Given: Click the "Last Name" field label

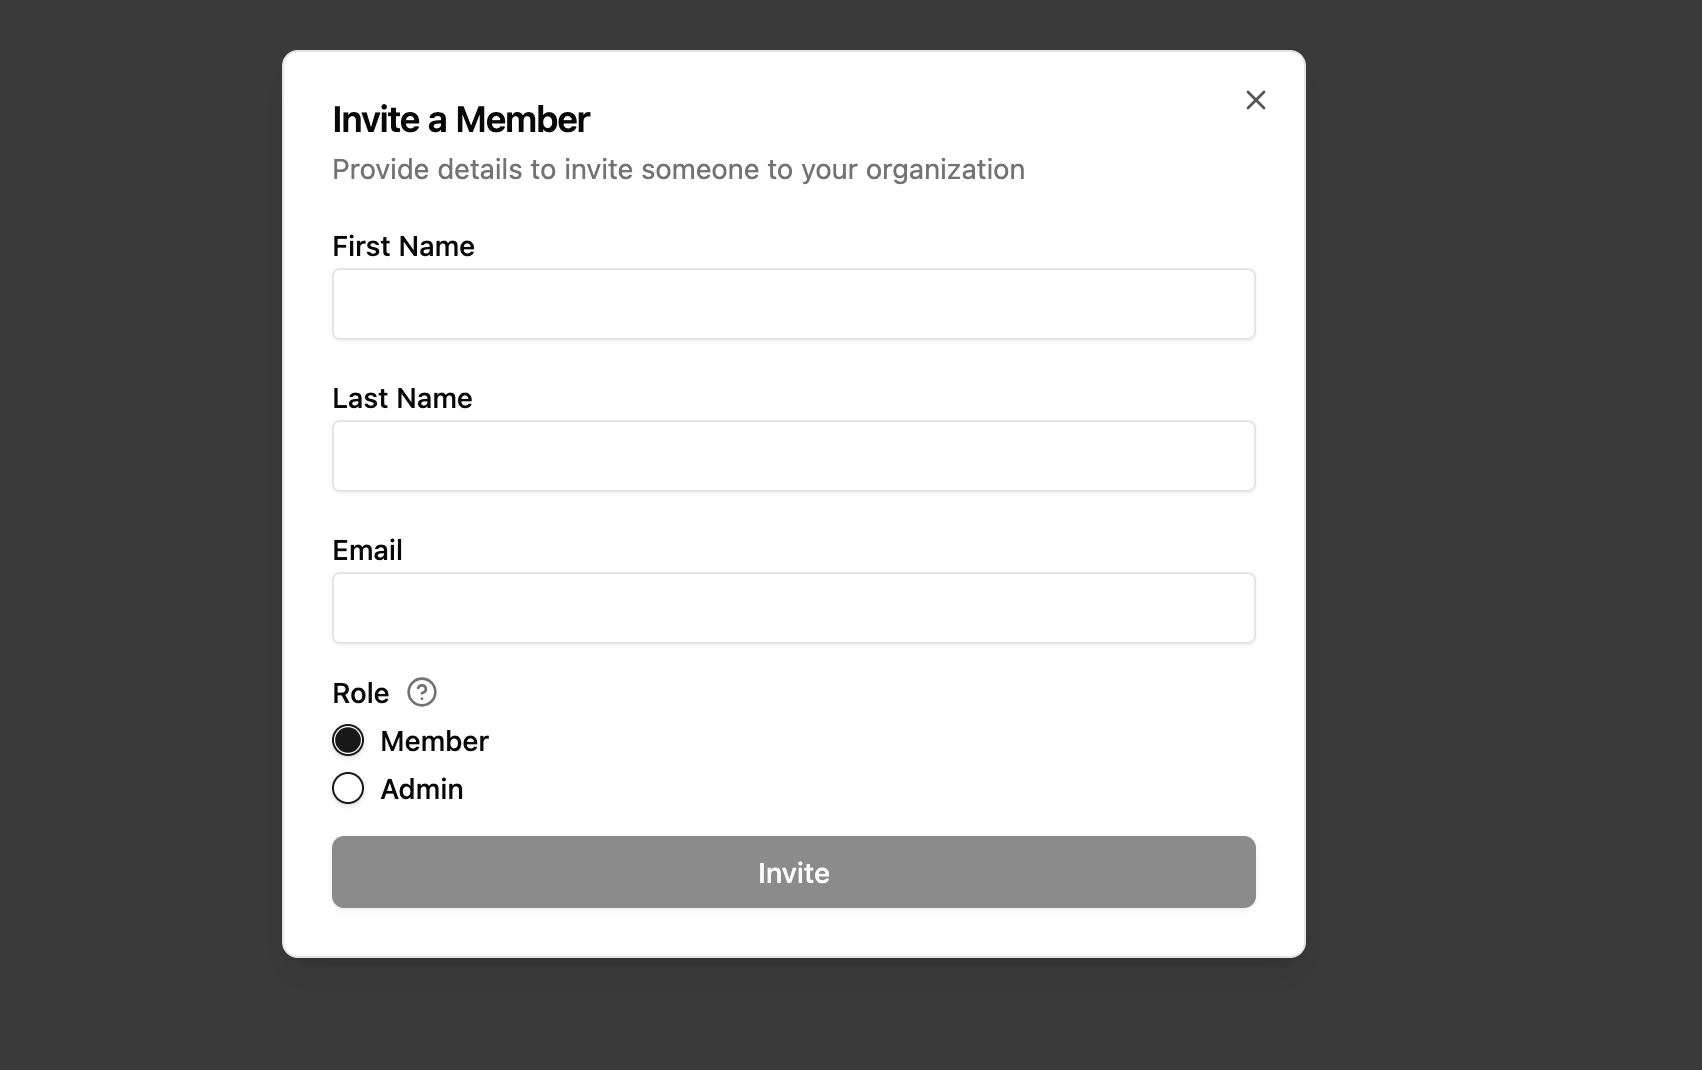Looking at the screenshot, I should [402, 398].
